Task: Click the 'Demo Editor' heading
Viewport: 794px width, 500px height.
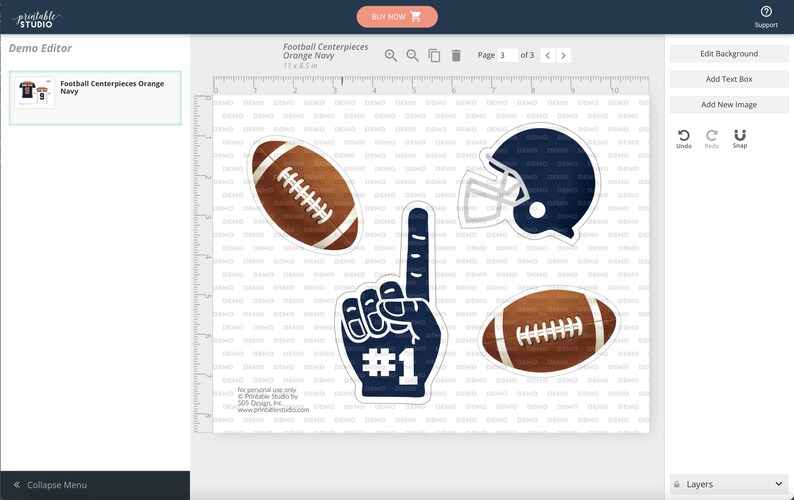Action: (x=40, y=48)
